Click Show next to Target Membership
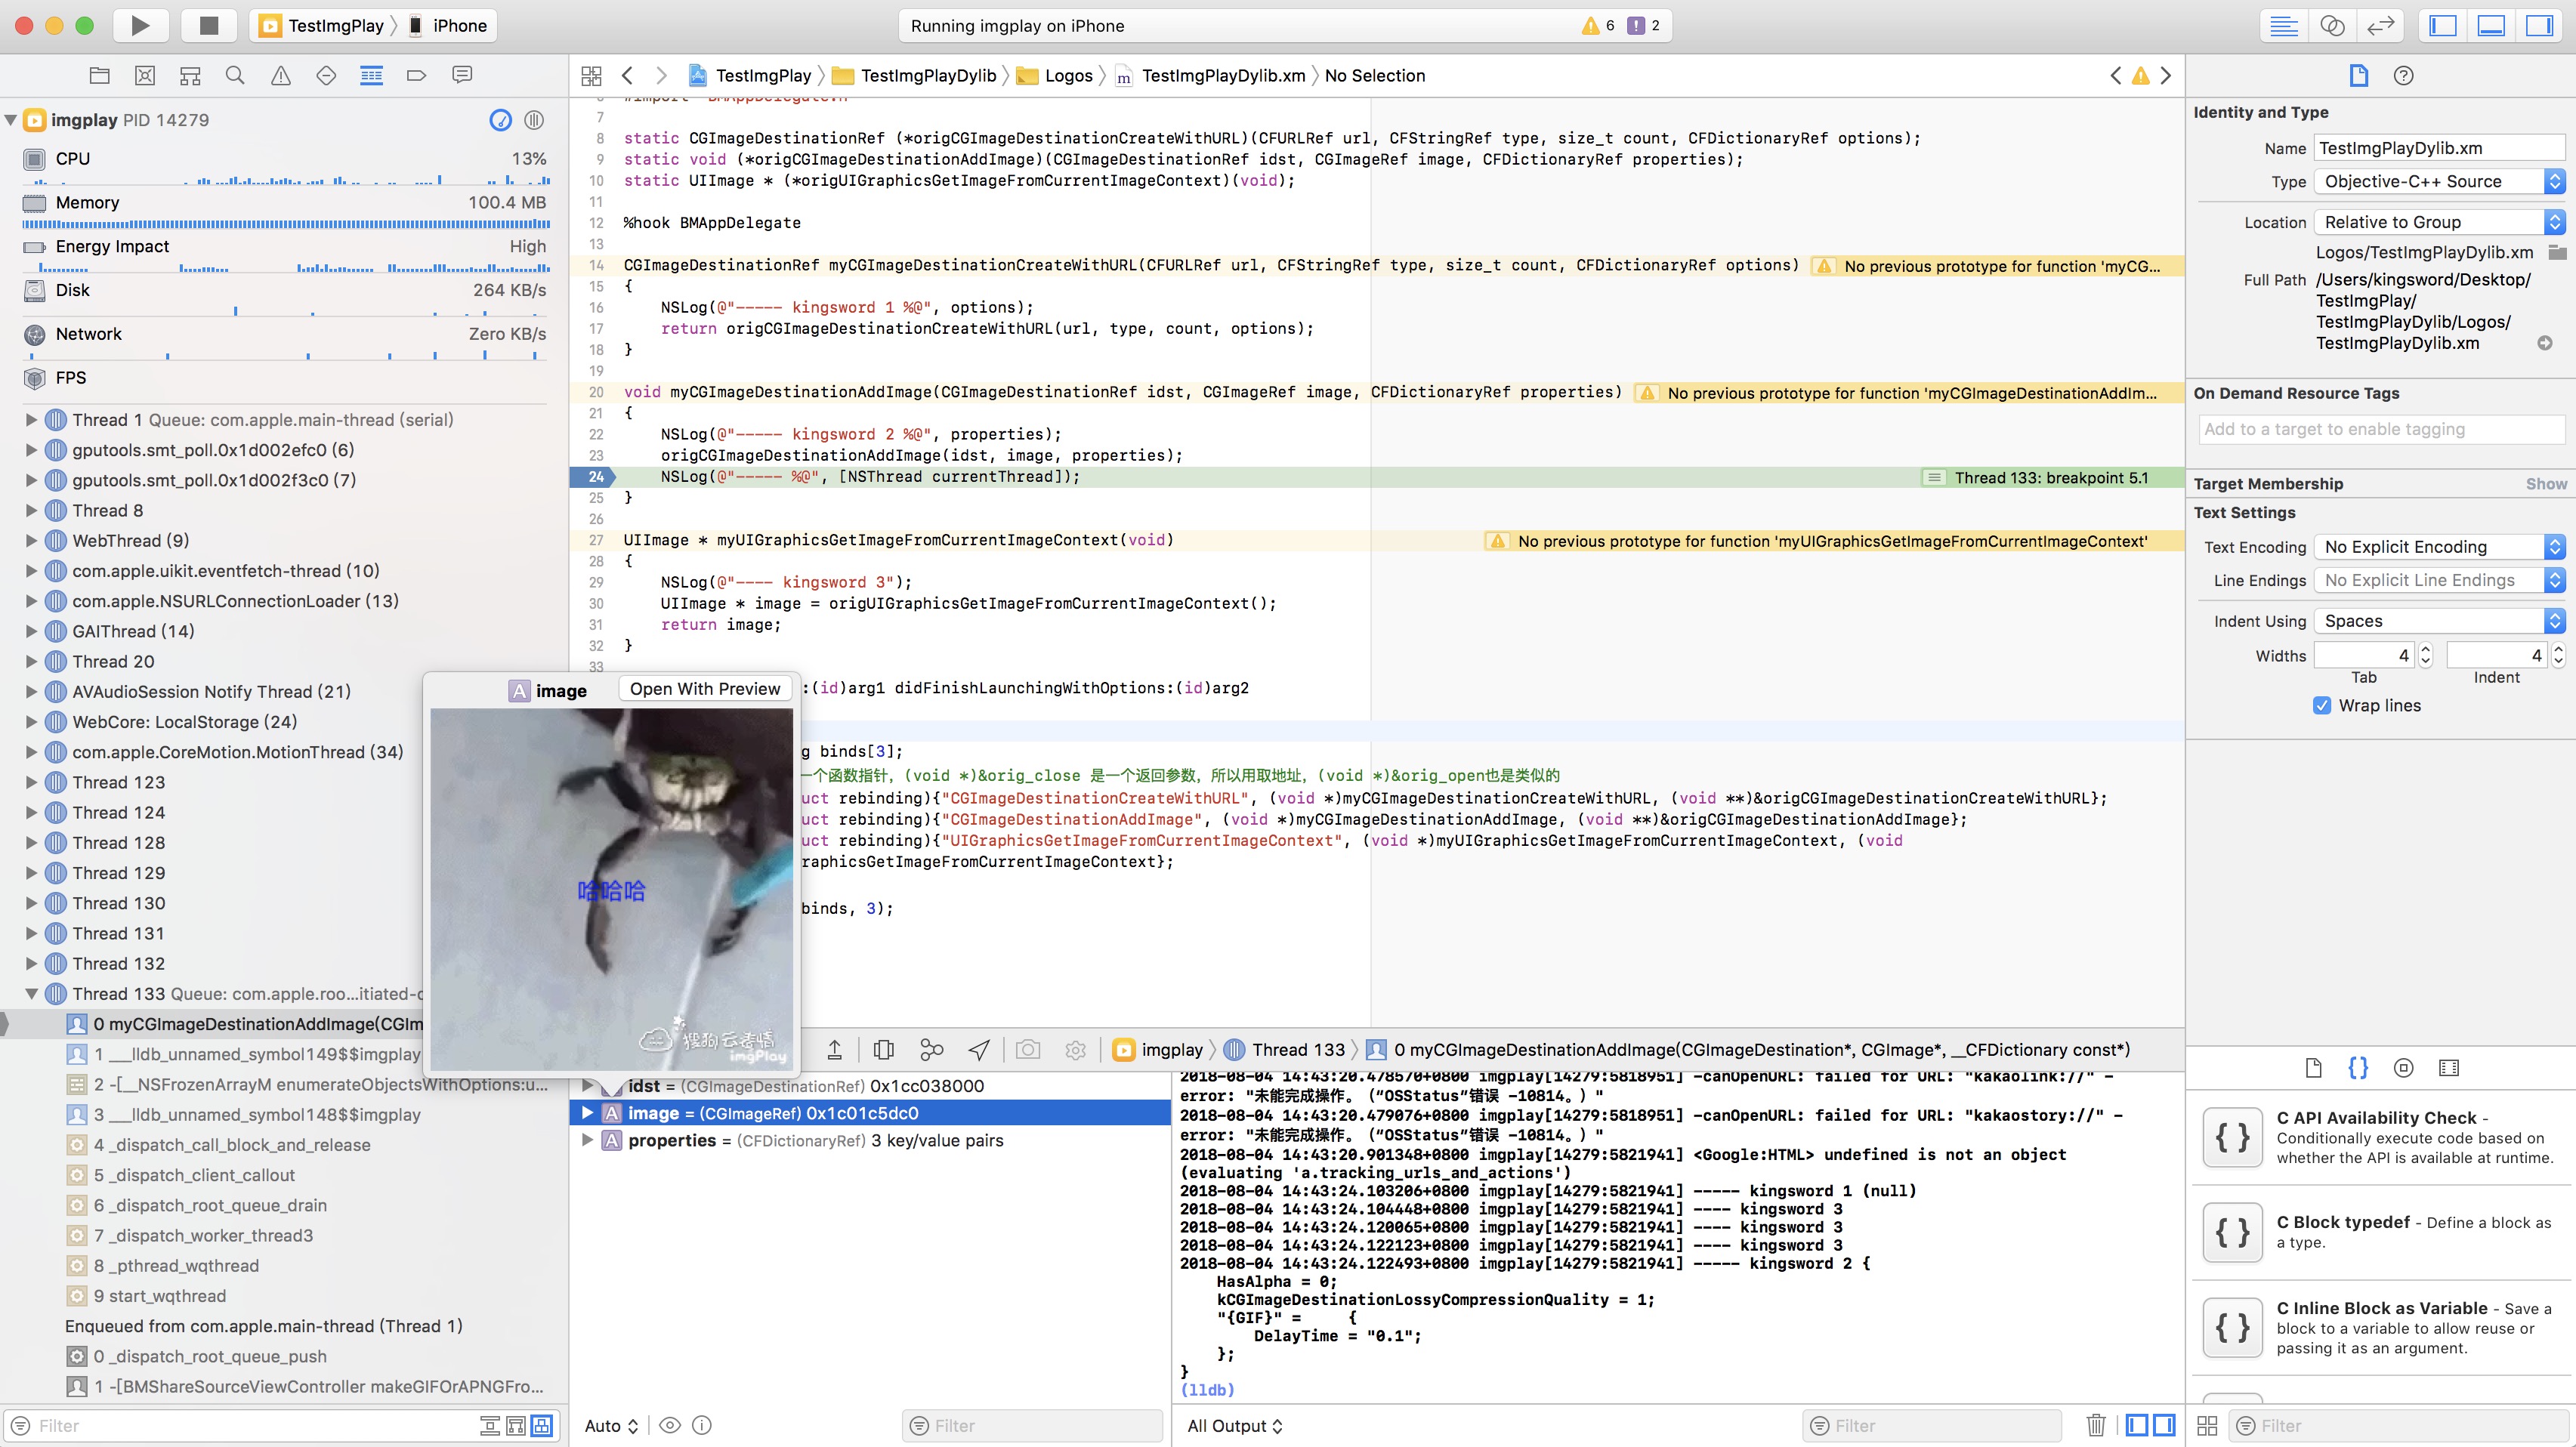Image resolution: width=2576 pixels, height=1447 pixels. [x=2545, y=484]
